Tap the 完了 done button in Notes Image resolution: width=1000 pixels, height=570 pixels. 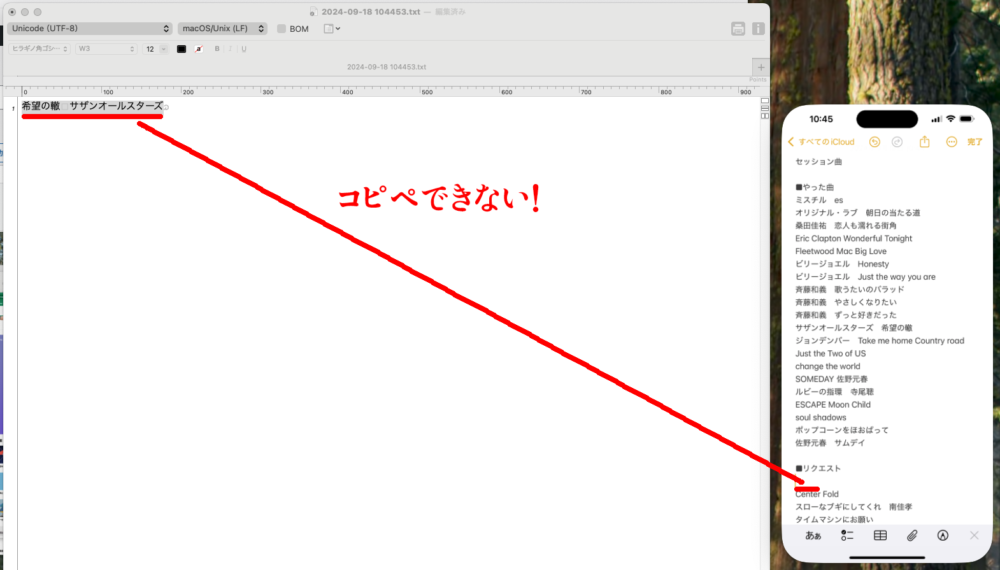click(x=975, y=142)
